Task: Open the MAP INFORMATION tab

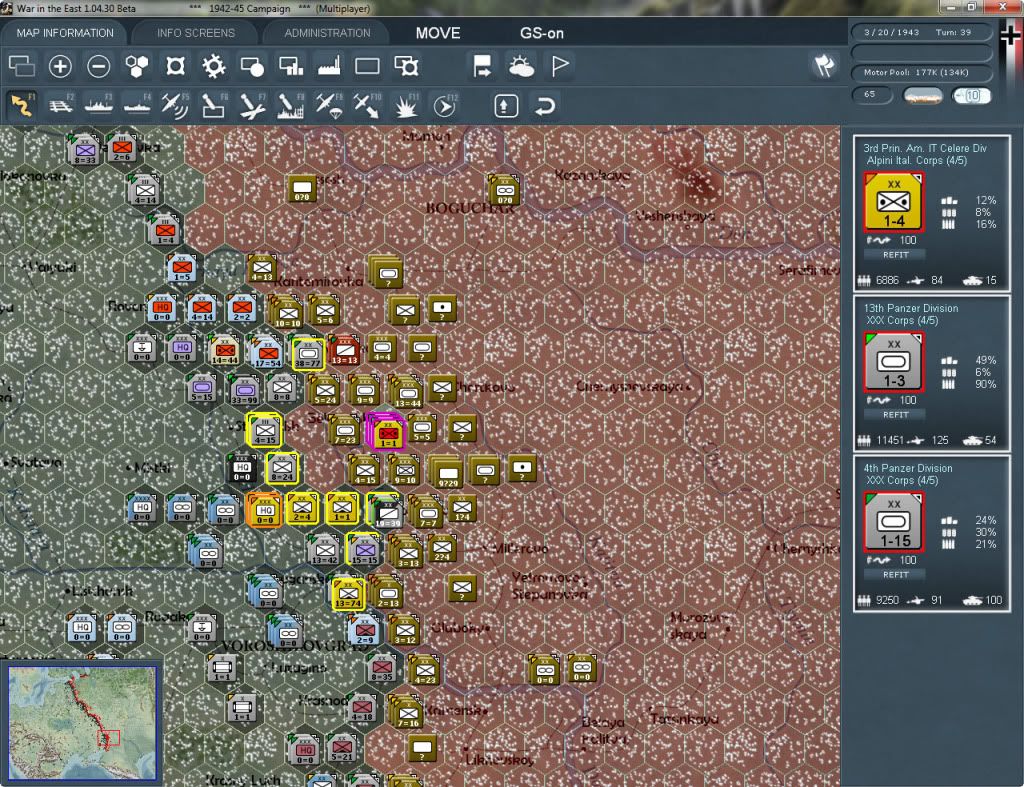Action: click(x=65, y=33)
